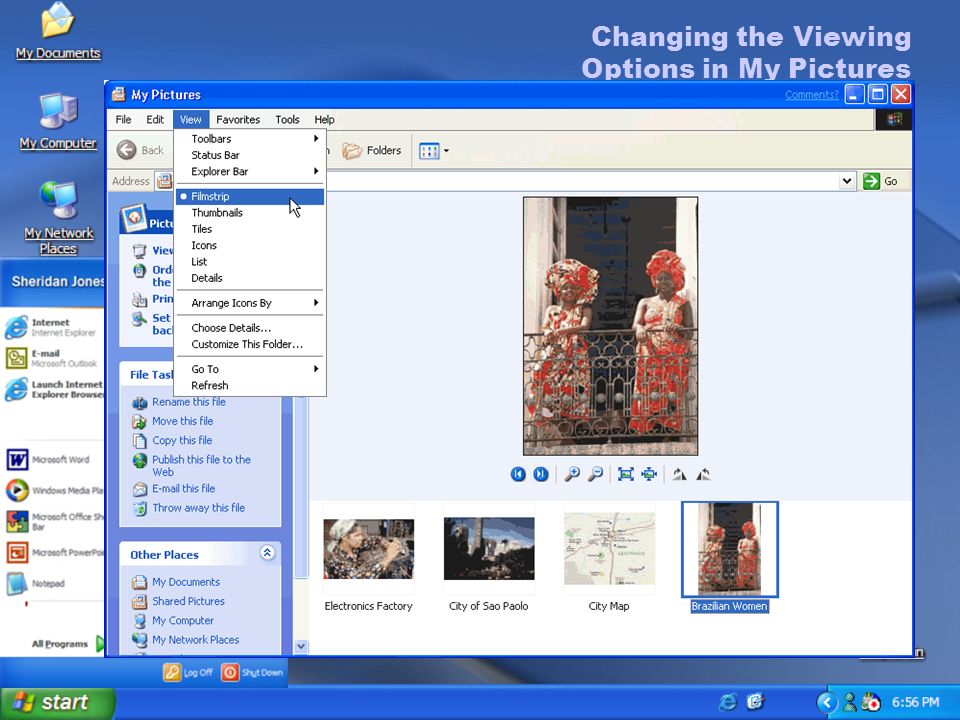
Task: Open the Favorites menu
Action: click(x=238, y=120)
